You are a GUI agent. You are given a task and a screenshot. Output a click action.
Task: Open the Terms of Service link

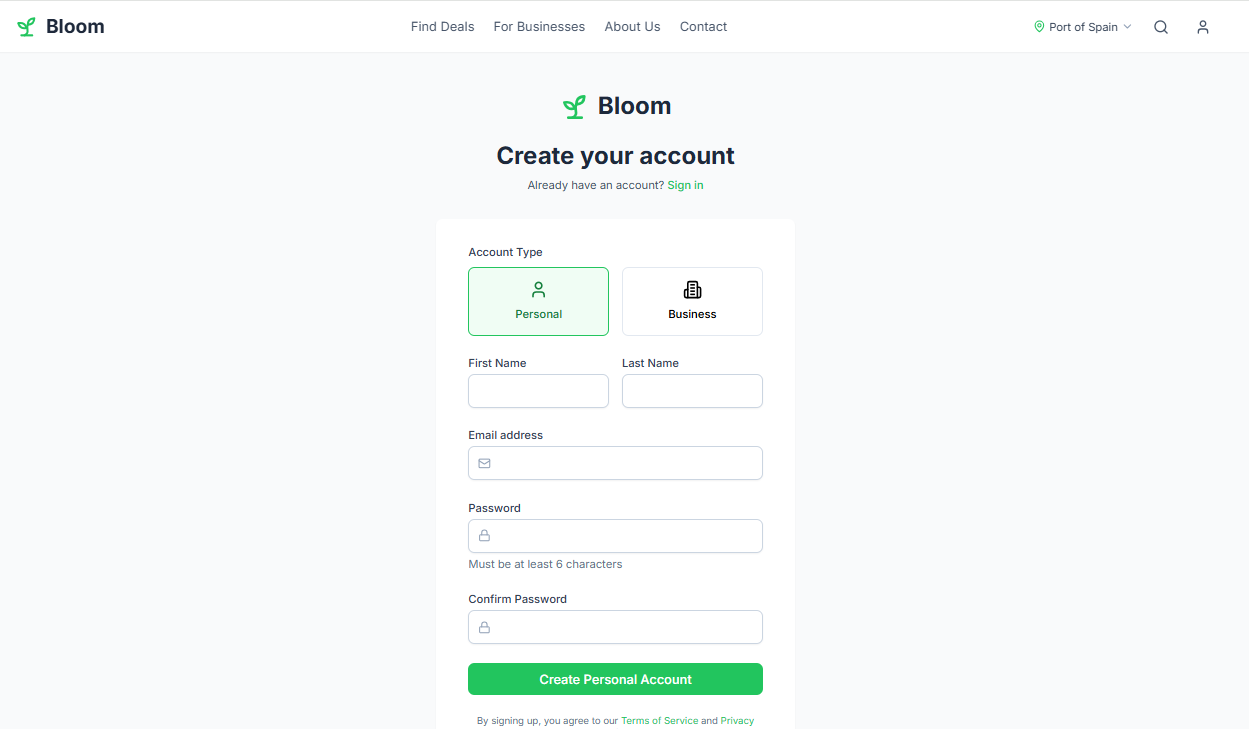click(x=659, y=720)
